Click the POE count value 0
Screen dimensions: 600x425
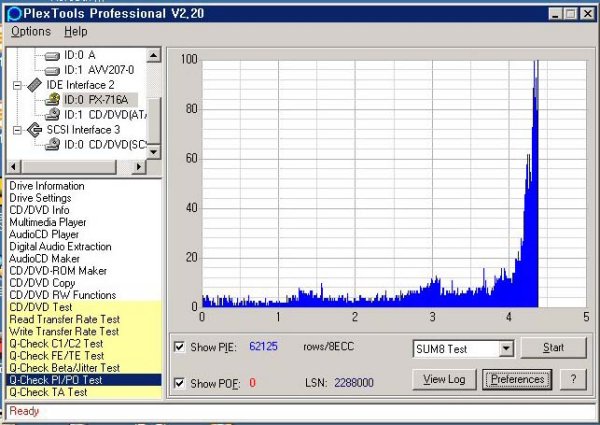pos(252,383)
